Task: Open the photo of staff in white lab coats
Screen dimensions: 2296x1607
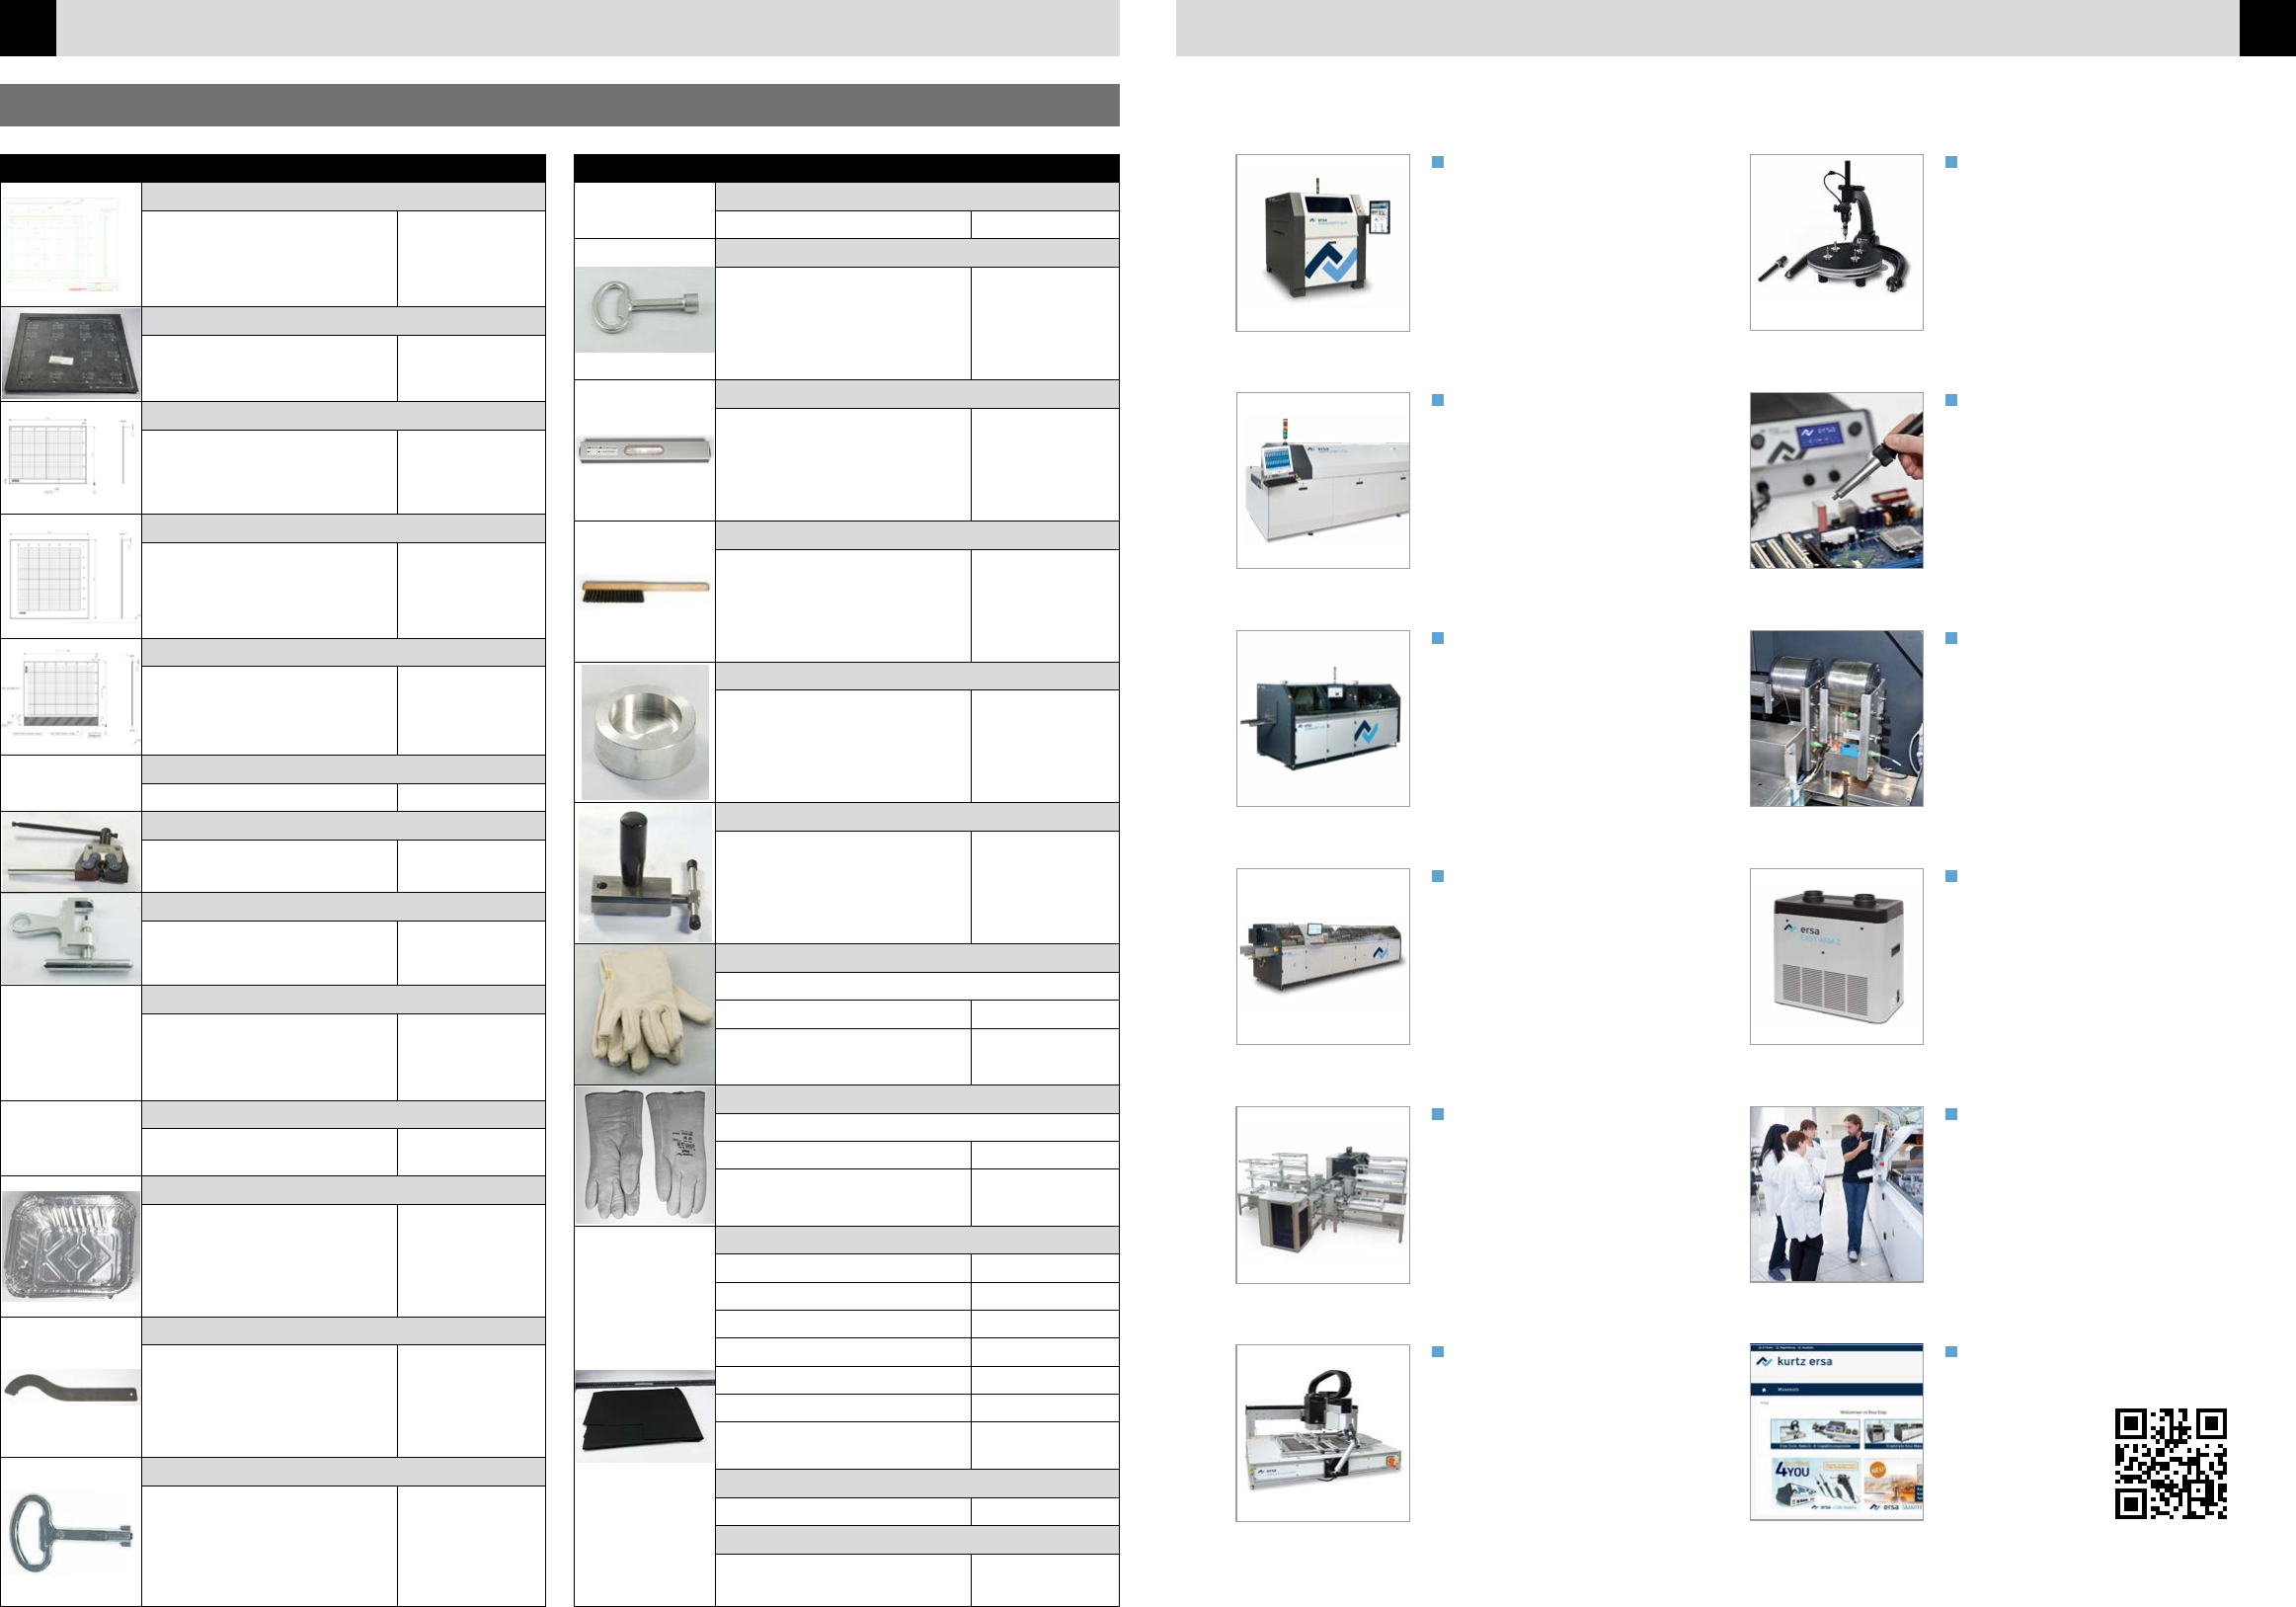Action: tap(1835, 1194)
